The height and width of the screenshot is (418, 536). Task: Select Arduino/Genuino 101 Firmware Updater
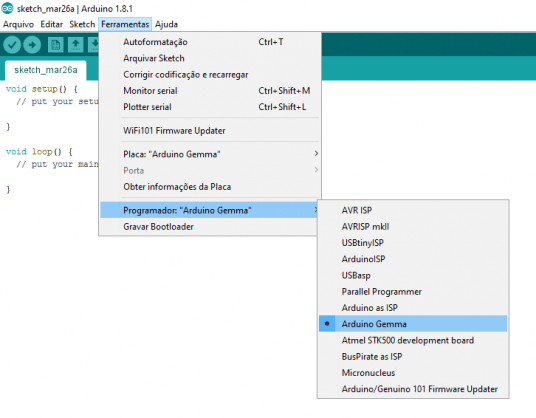click(x=413, y=389)
